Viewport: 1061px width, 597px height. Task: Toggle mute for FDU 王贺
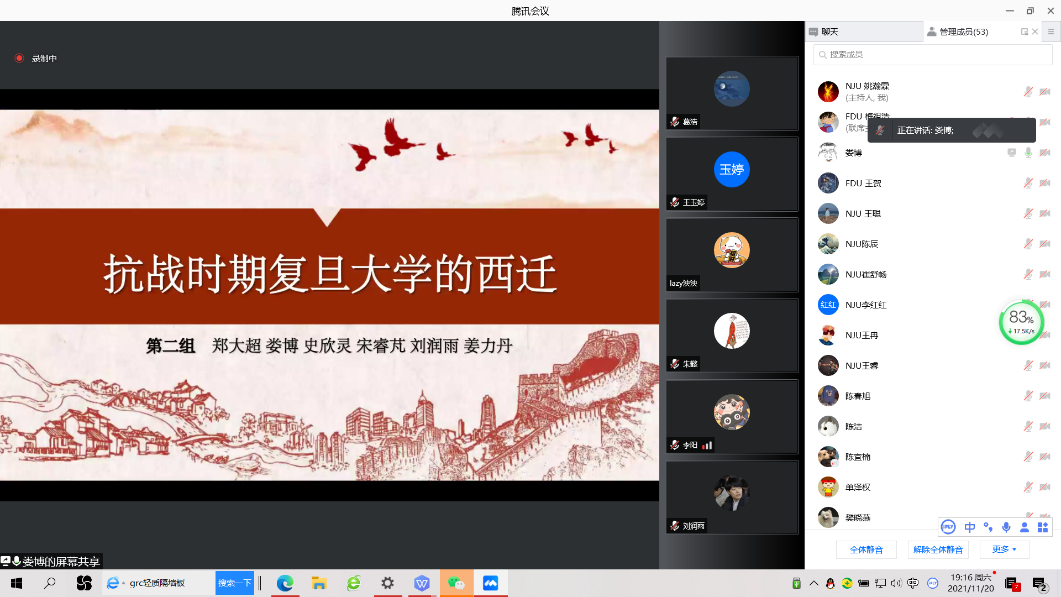1028,183
